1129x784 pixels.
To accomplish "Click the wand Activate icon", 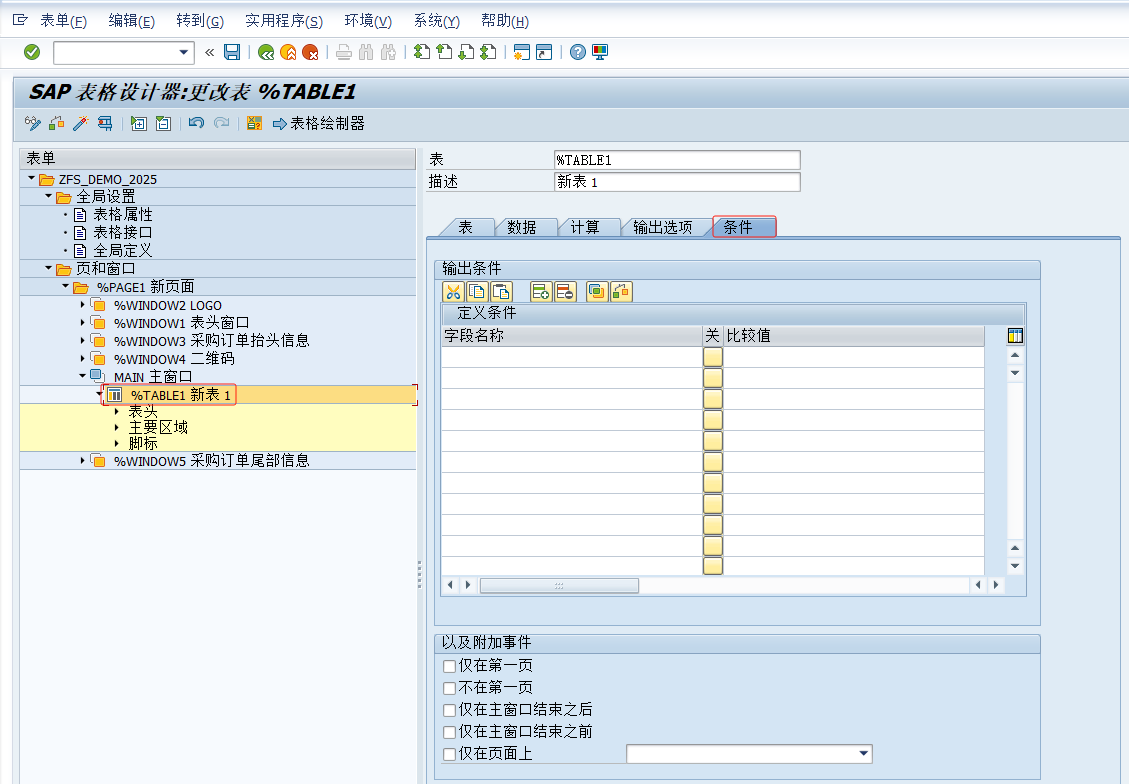I will (81, 123).
